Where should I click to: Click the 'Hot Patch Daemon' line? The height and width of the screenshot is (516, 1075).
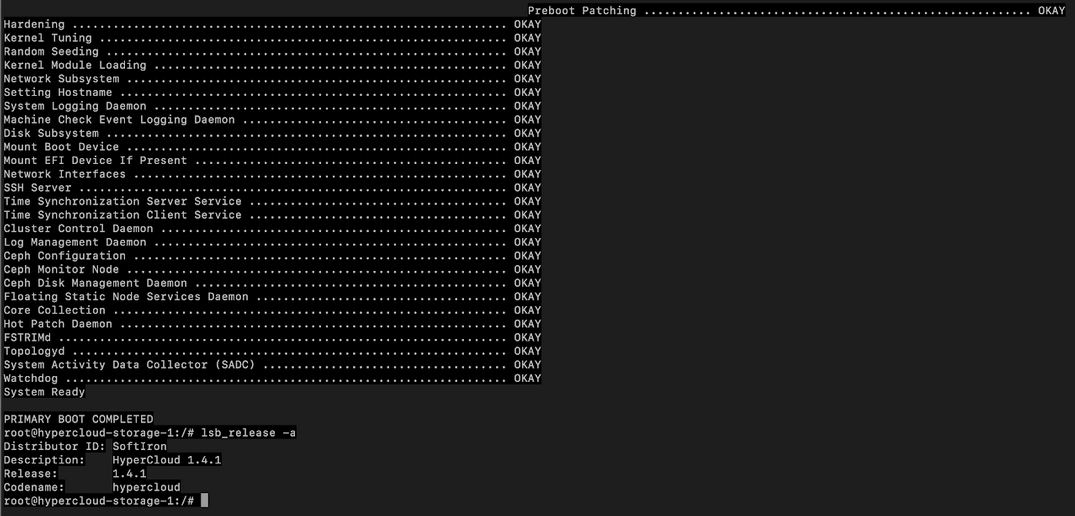(58, 324)
